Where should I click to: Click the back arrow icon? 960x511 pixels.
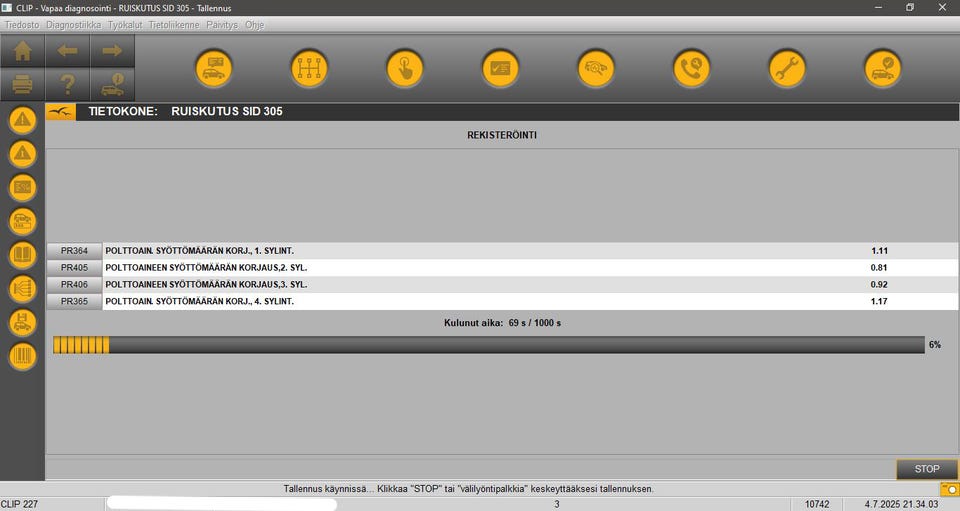(67, 51)
